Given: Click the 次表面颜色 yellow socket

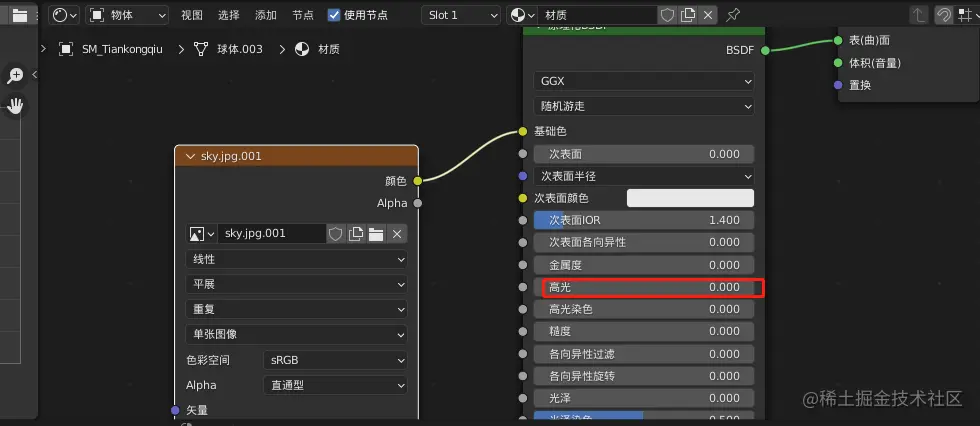Looking at the screenshot, I should [523, 198].
